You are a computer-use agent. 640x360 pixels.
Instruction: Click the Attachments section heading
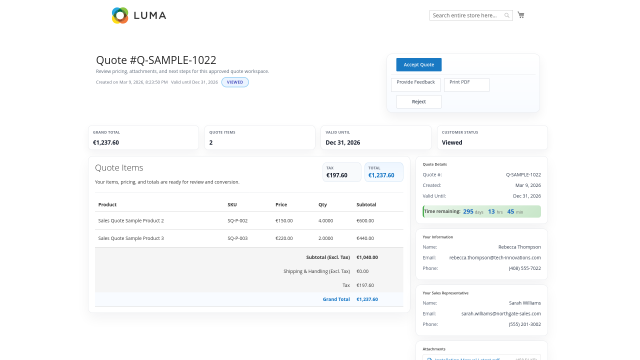coord(434,349)
